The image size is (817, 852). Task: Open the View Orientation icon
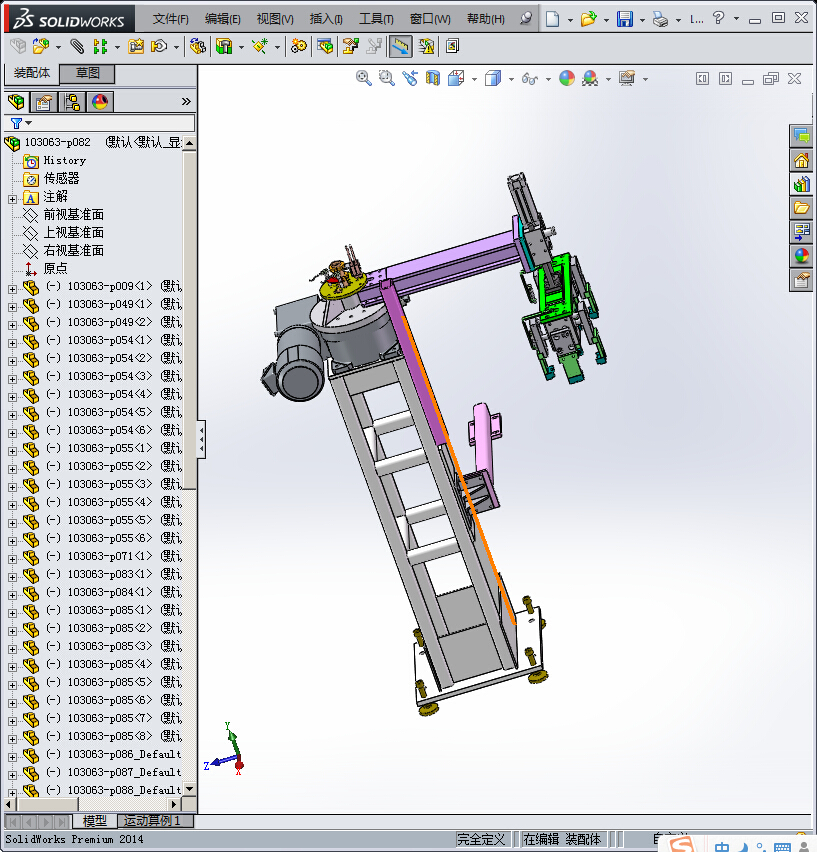[x=456, y=78]
